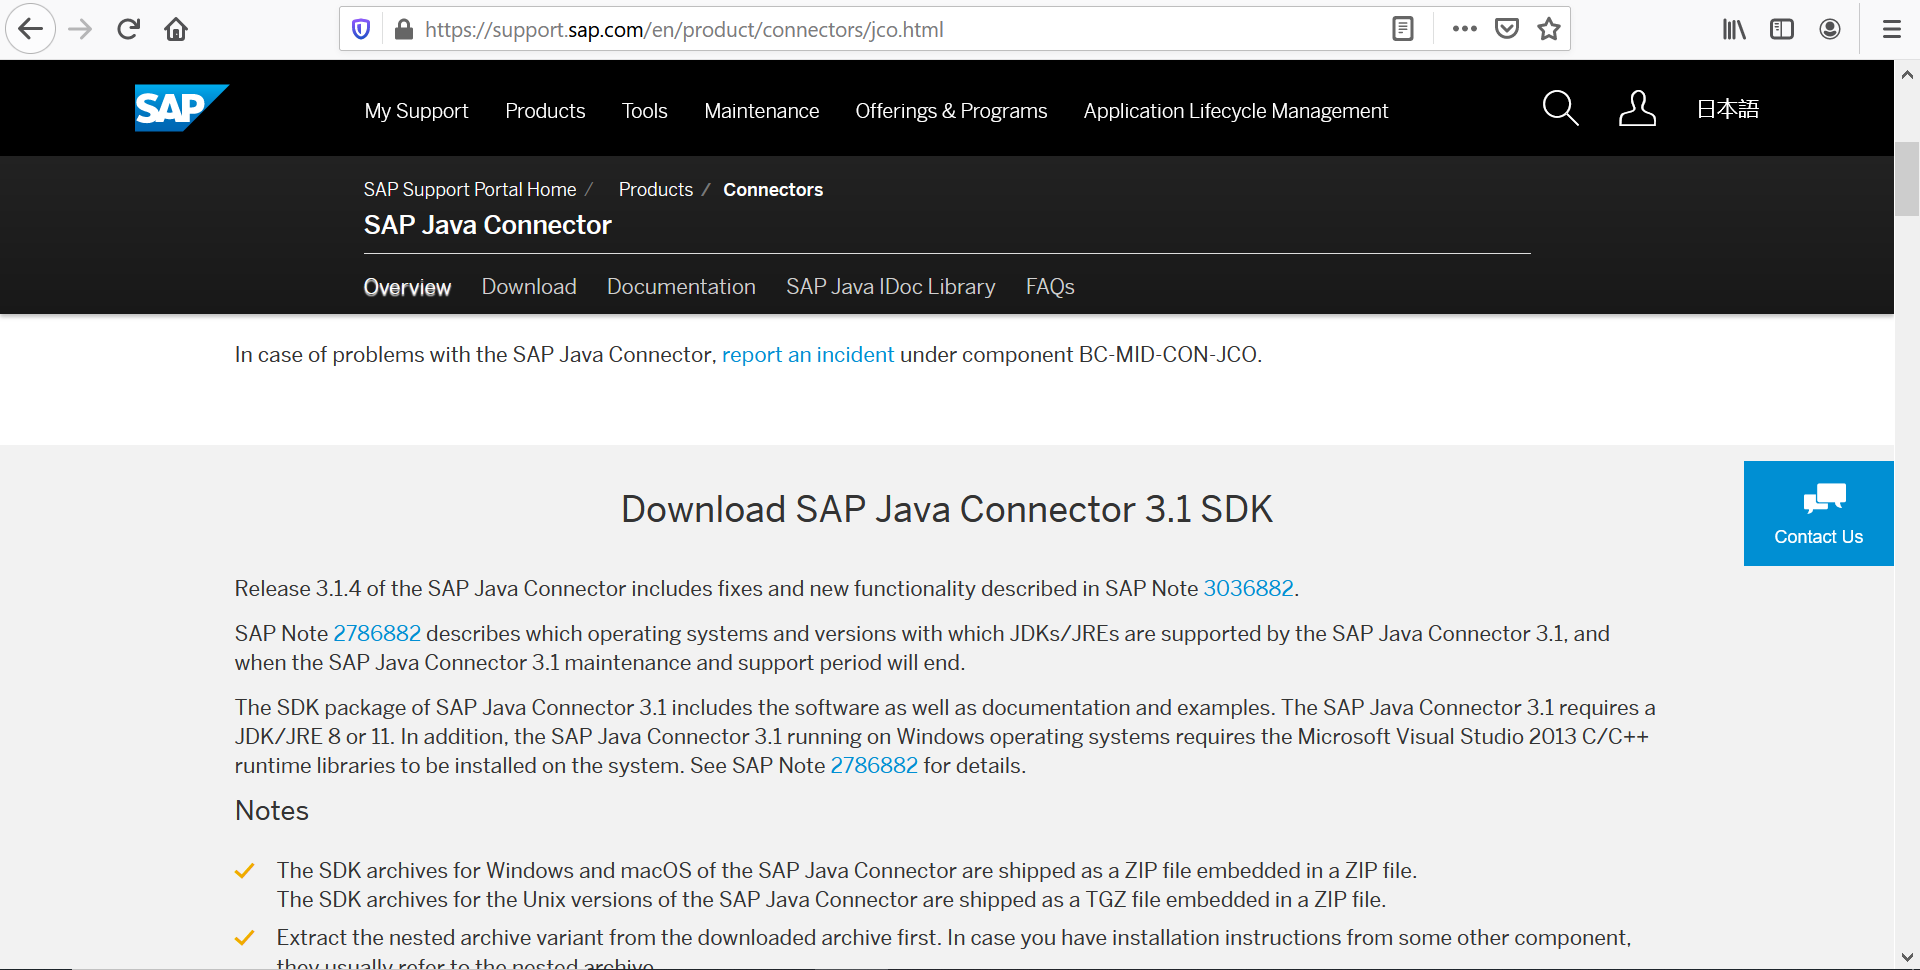The image size is (1920, 970).
Task: Save page to Pocket
Action: (x=1507, y=29)
